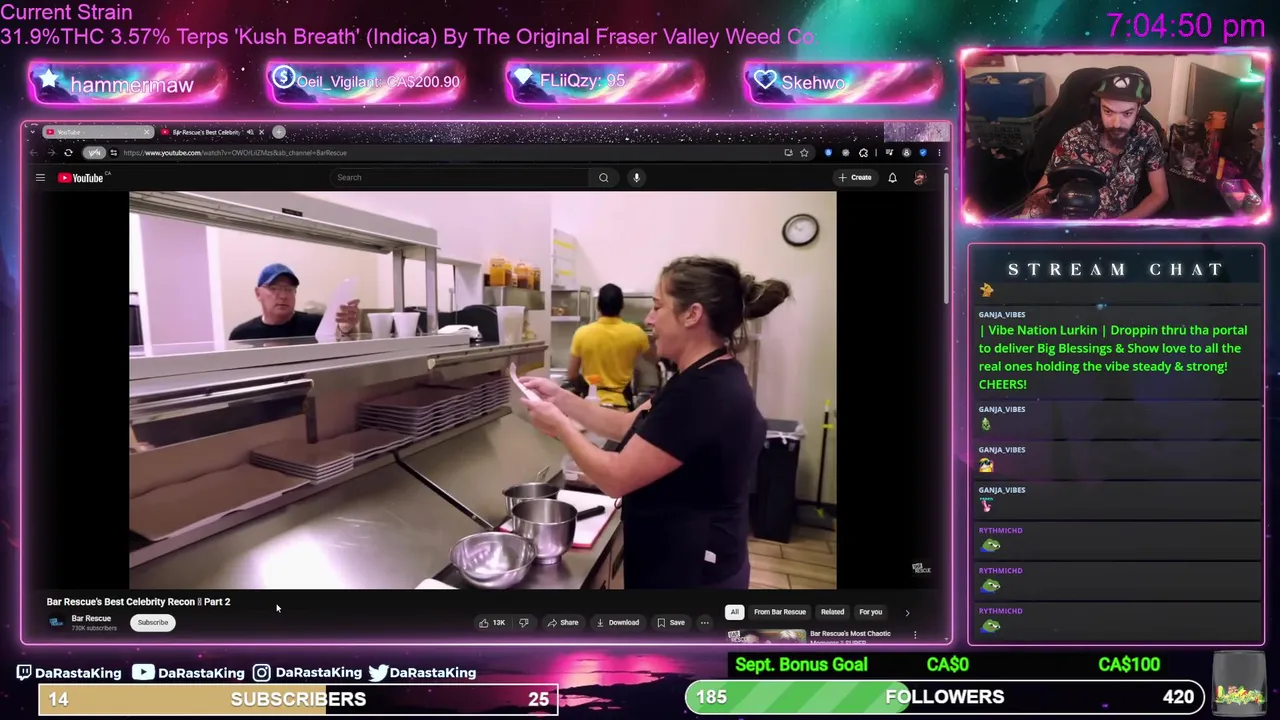
Task: Select the Related filter chip
Action: [x=832, y=612]
